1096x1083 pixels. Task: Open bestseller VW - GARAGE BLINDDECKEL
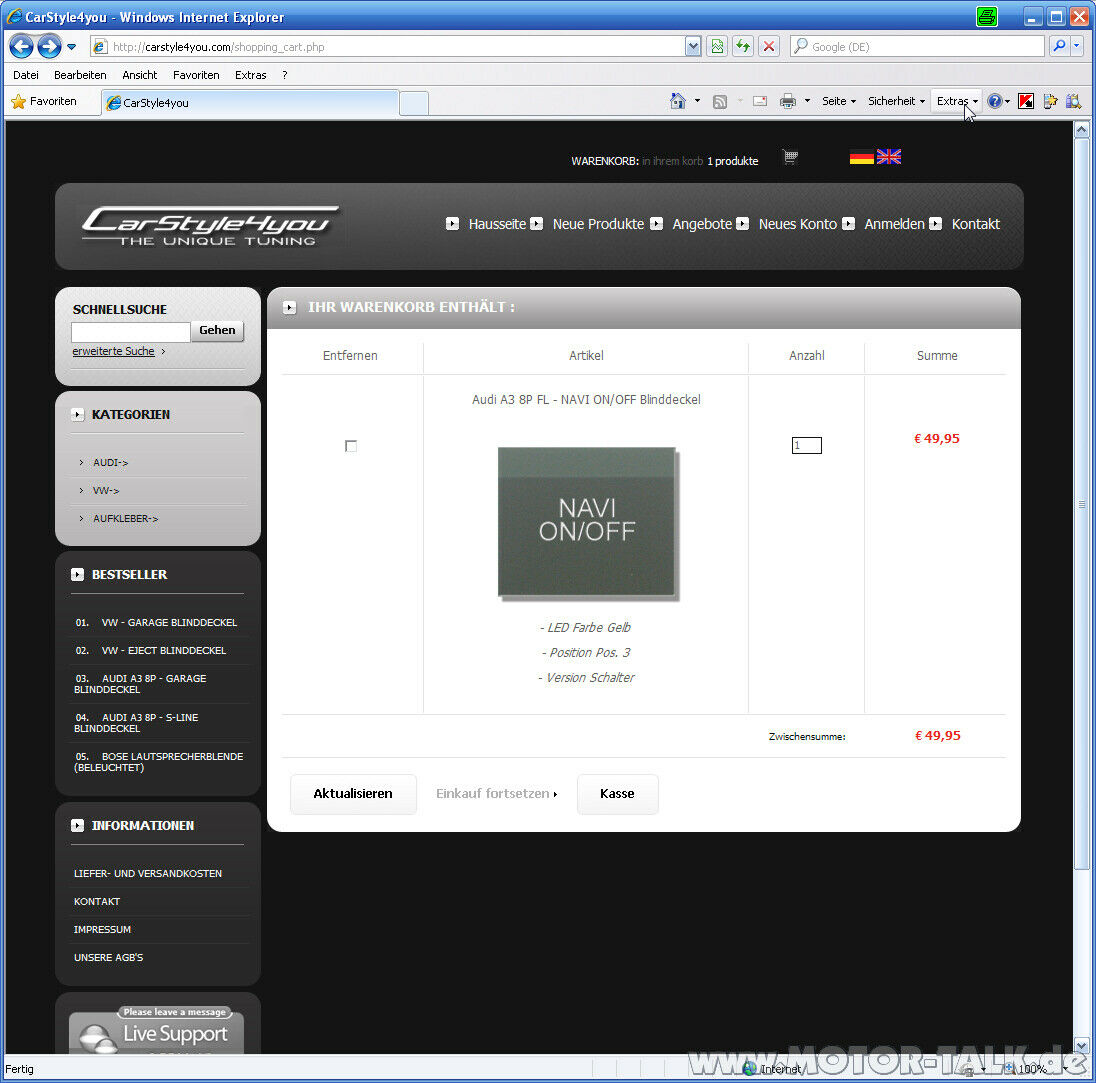coord(169,622)
